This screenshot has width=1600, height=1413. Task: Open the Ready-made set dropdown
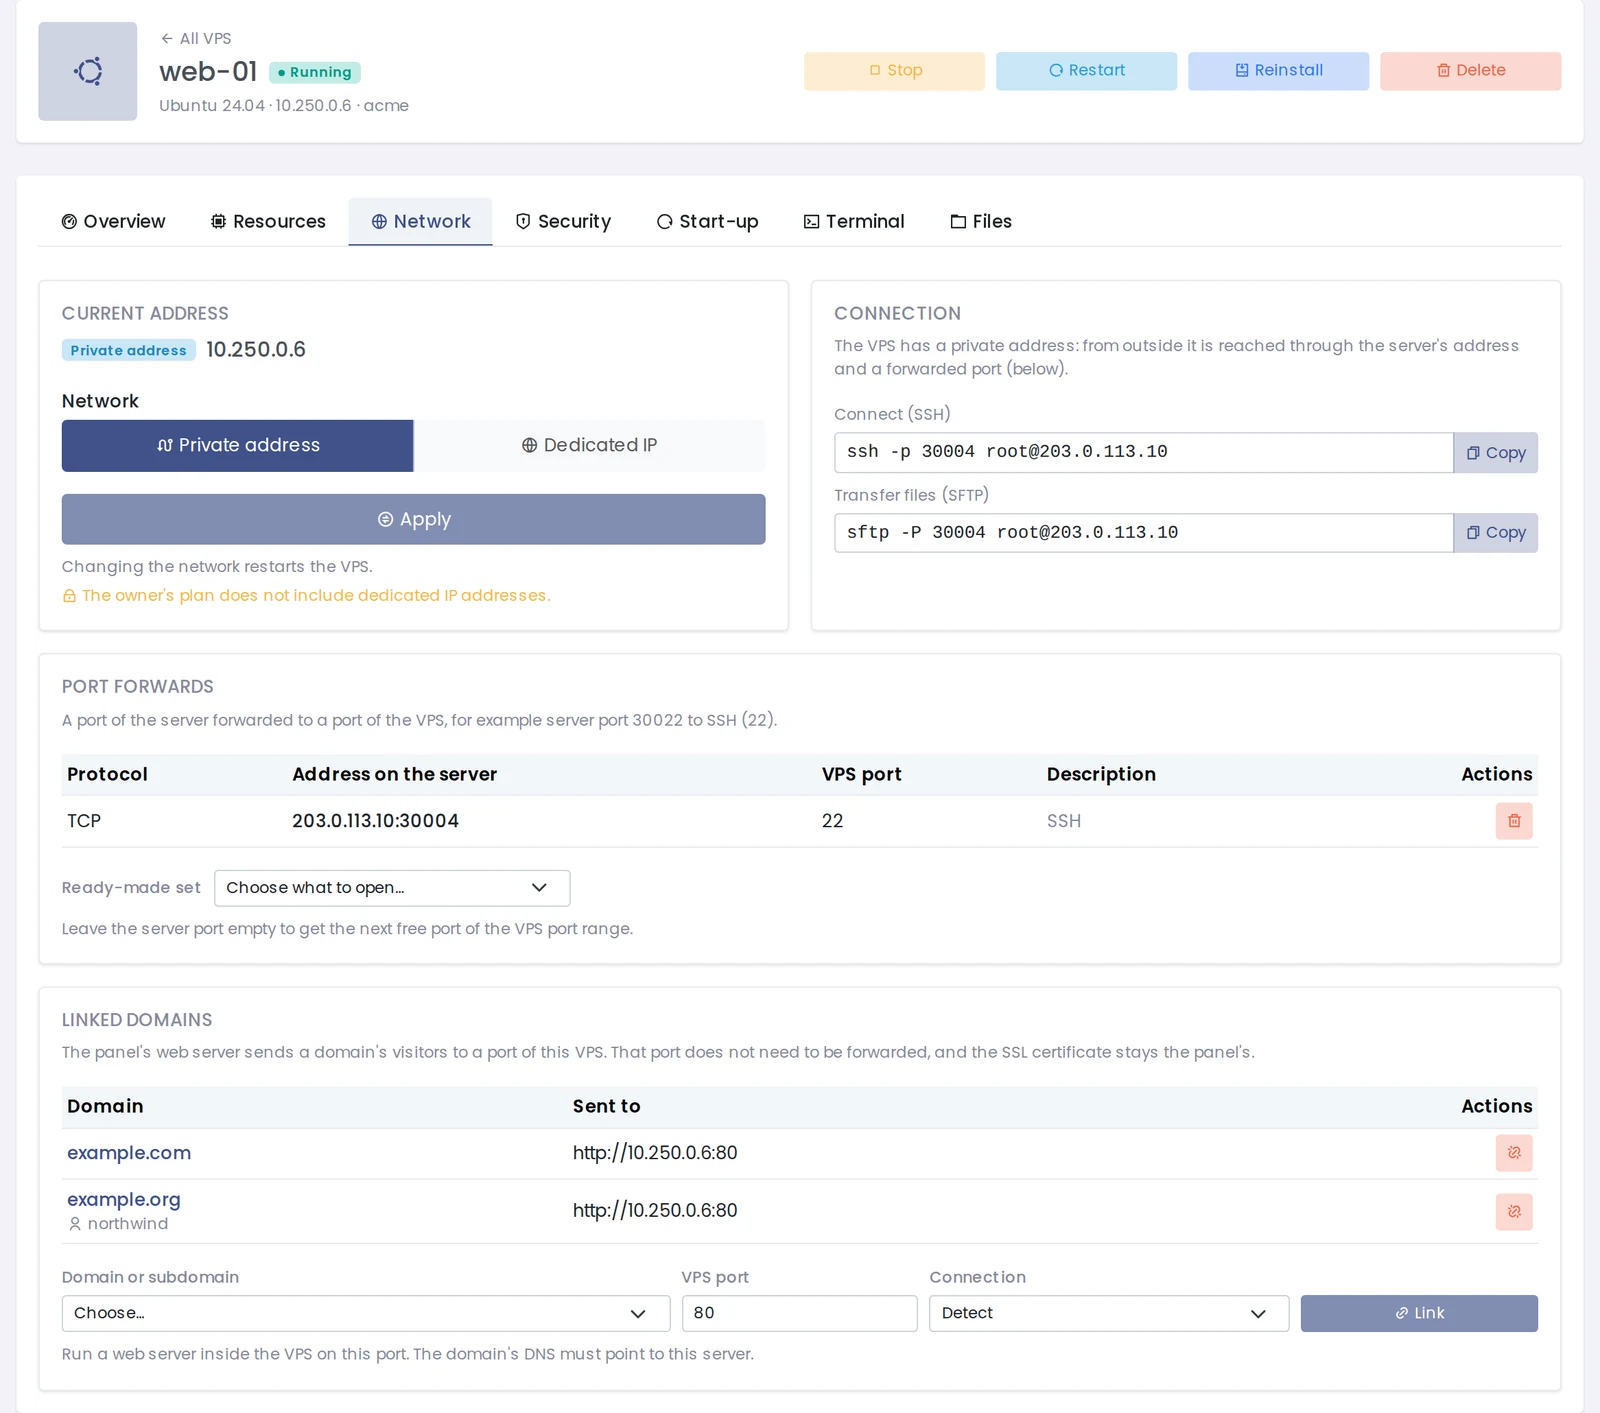(392, 888)
